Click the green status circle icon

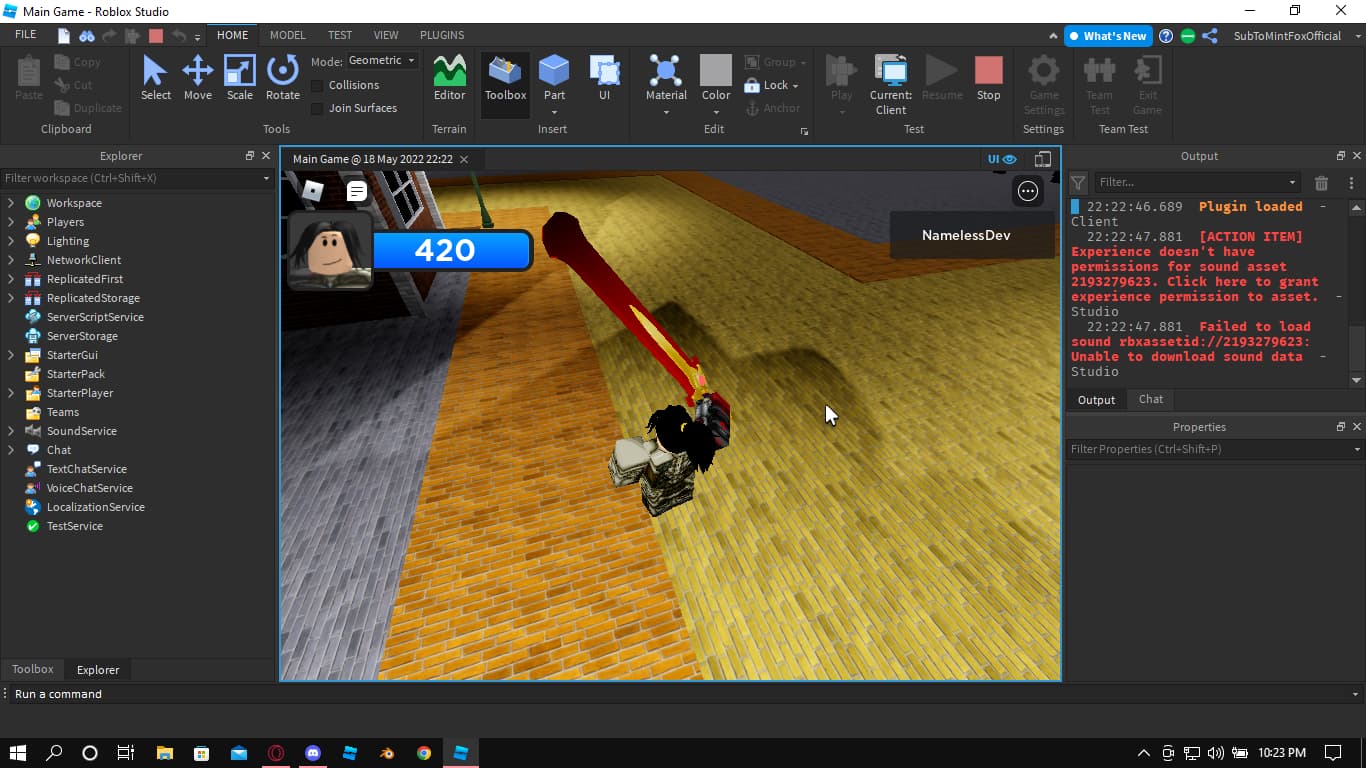pyautogui.click(x=1188, y=36)
